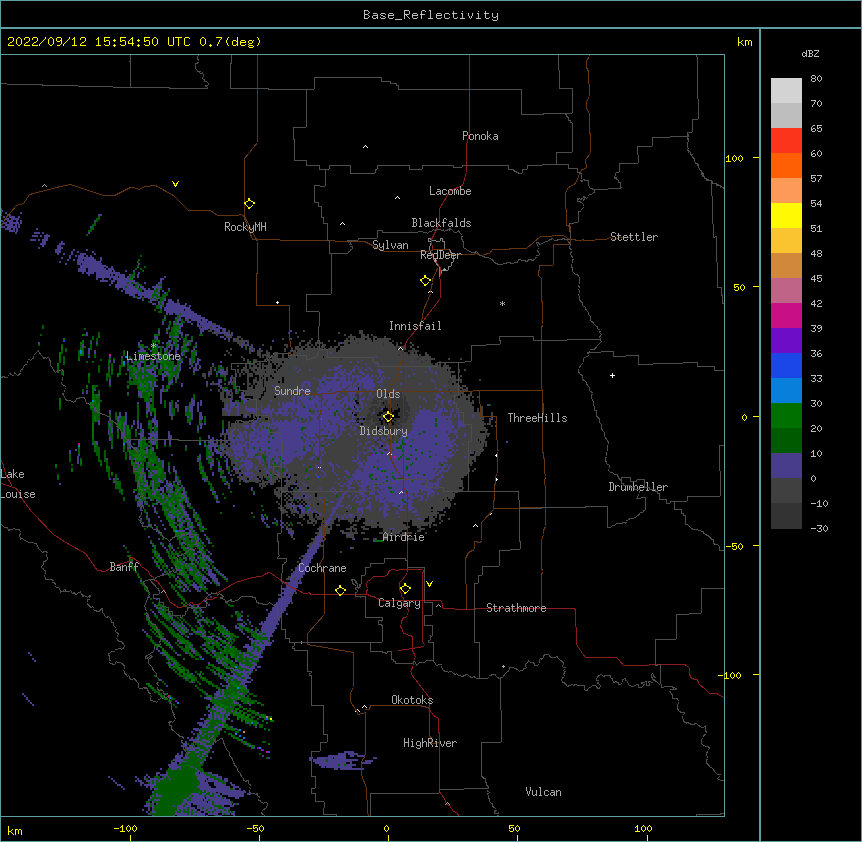The height and width of the screenshot is (842, 862).
Task: Select the yellow radar site marker between Olds and Didsbury
Action: (x=388, y=417)
